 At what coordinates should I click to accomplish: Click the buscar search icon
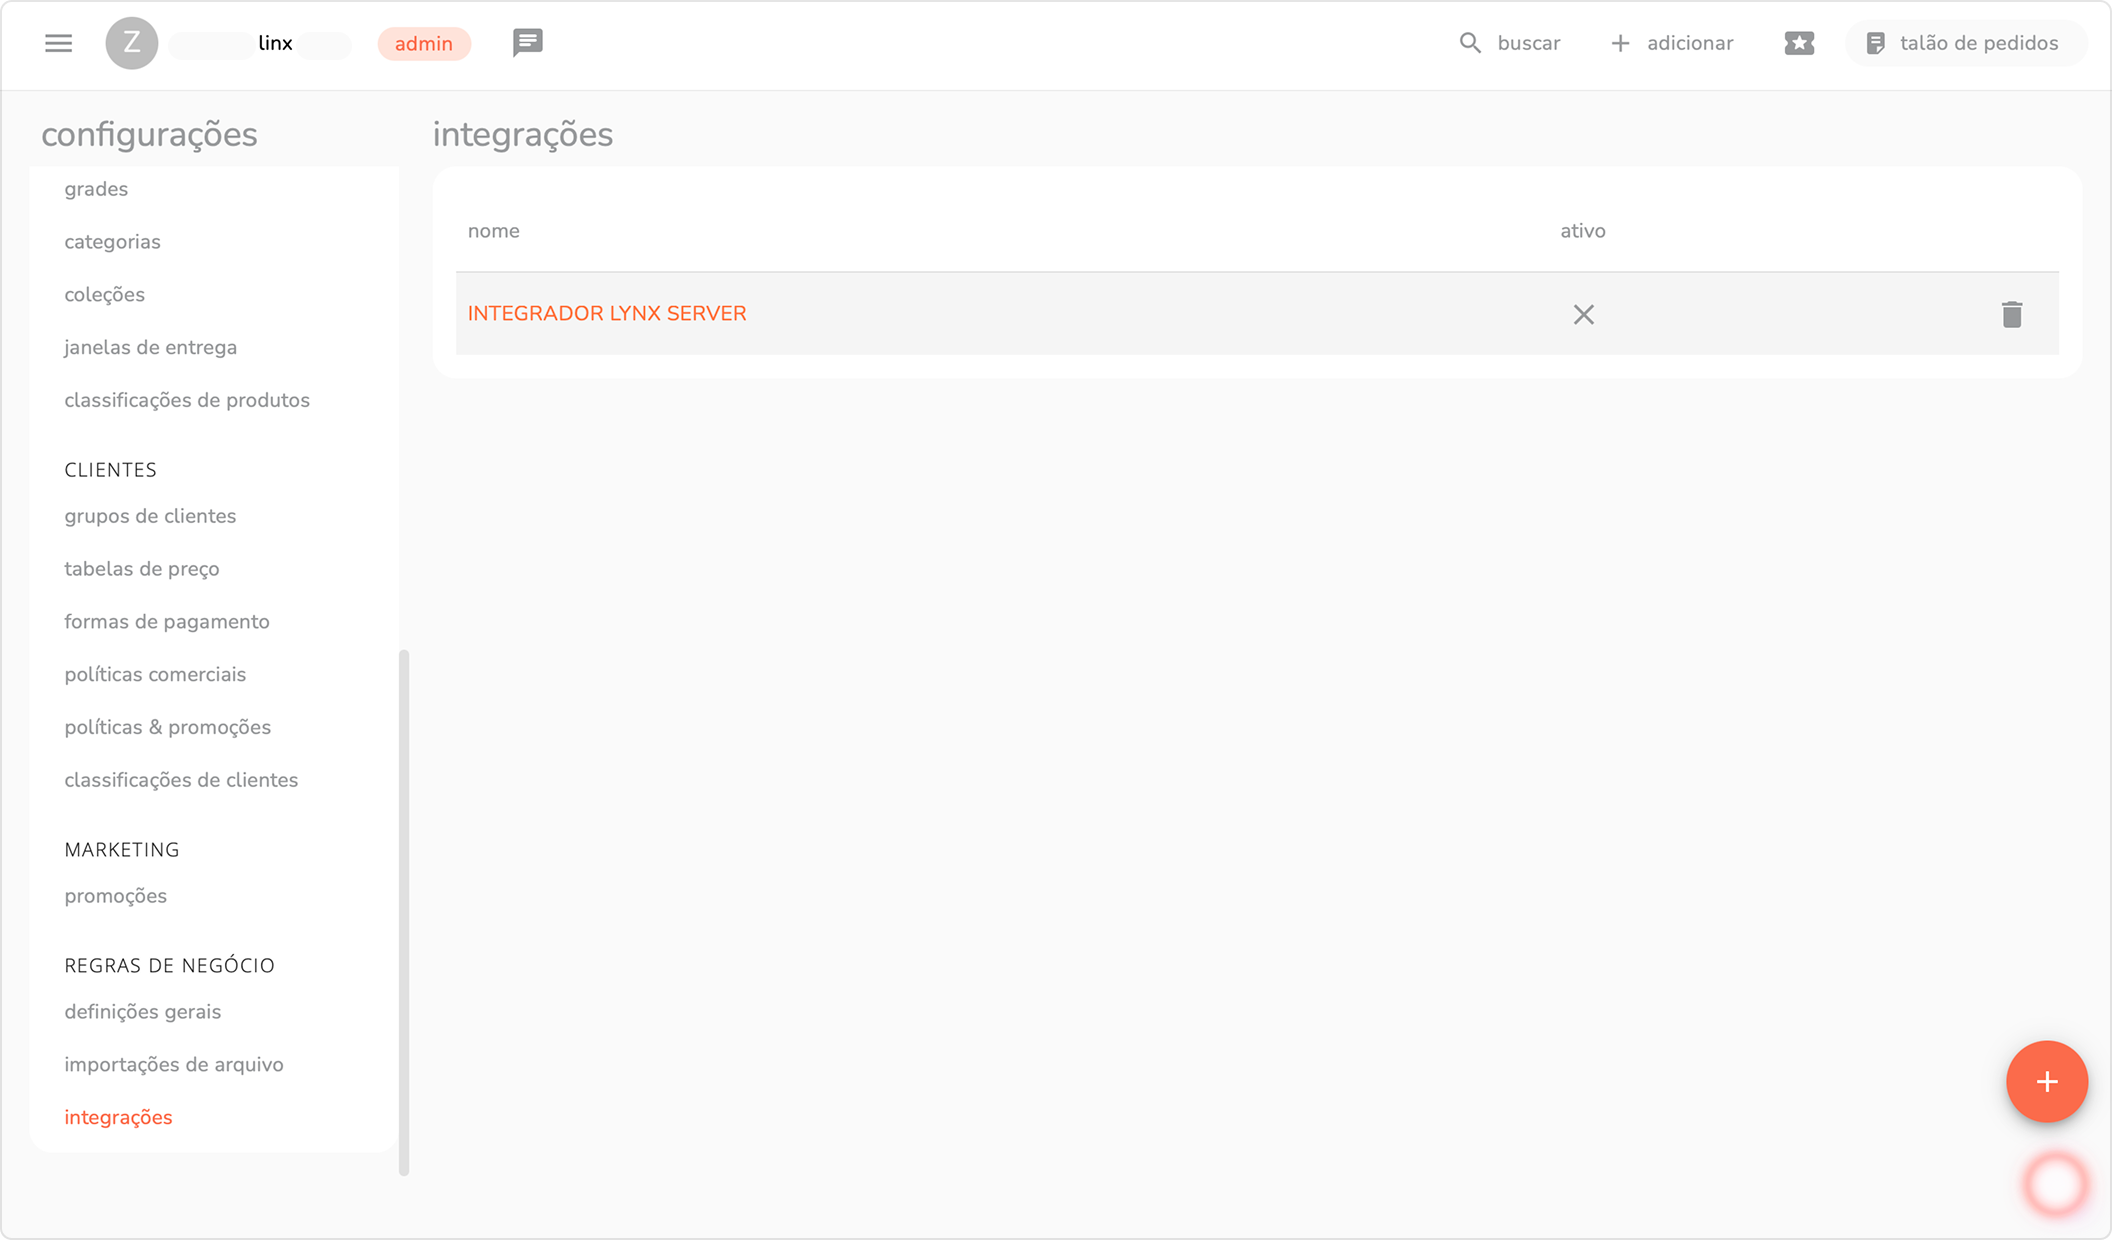point(1469,43)
